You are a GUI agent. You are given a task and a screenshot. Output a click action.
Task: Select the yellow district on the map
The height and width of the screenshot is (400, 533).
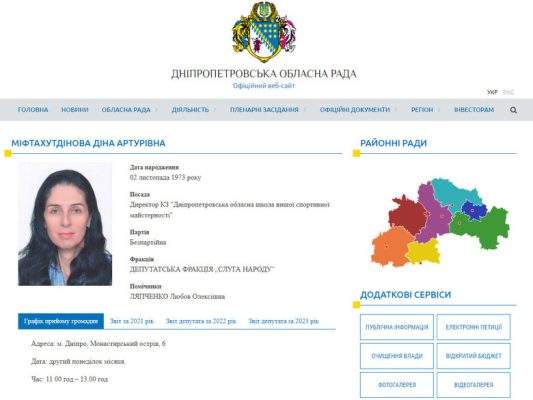click(423, 252)
